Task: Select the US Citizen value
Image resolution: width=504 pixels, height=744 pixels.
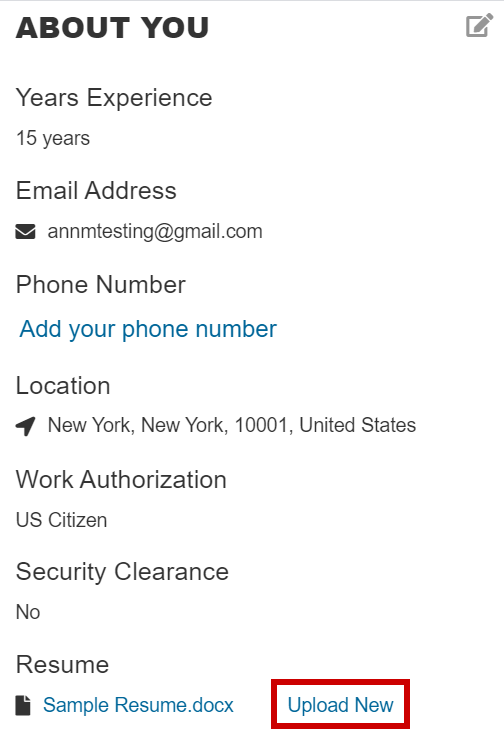Action: 61,520
